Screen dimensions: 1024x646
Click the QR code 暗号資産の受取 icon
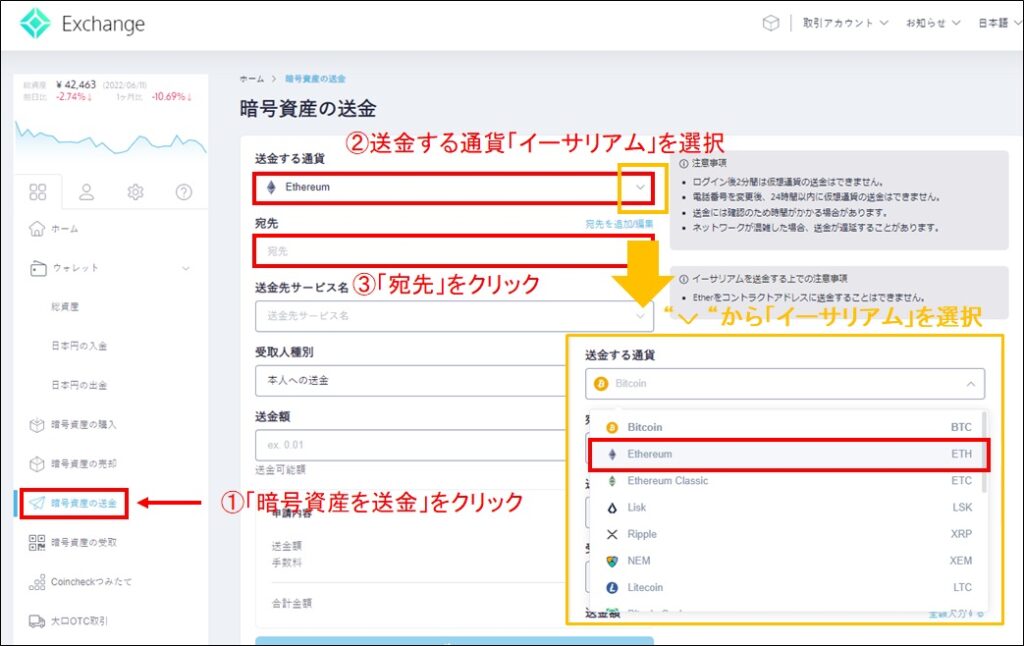click(x=37, y=542)
